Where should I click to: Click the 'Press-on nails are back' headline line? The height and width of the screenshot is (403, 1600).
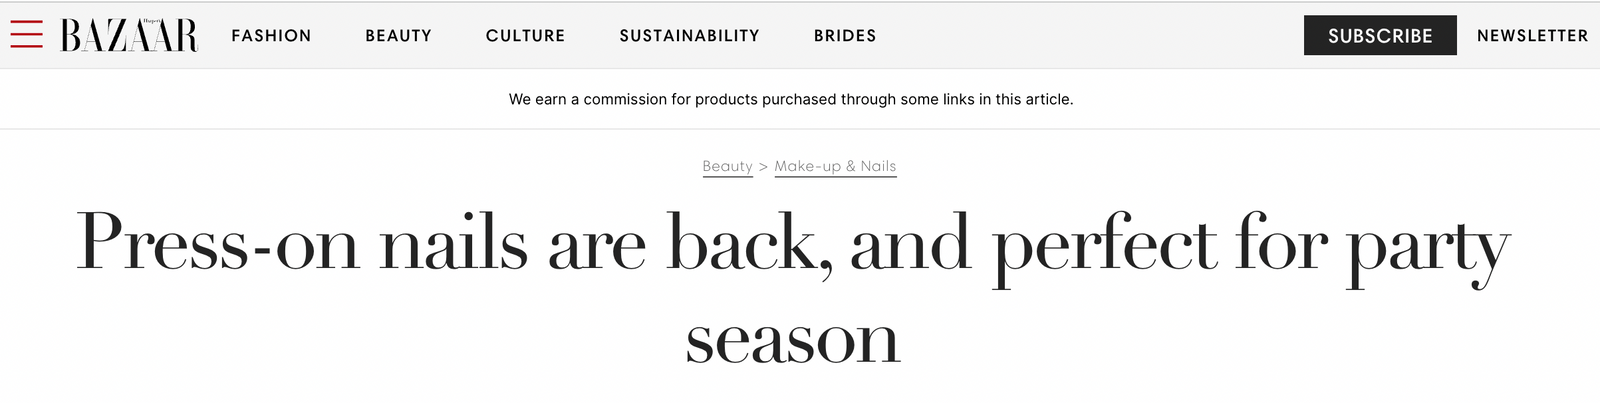793,244
